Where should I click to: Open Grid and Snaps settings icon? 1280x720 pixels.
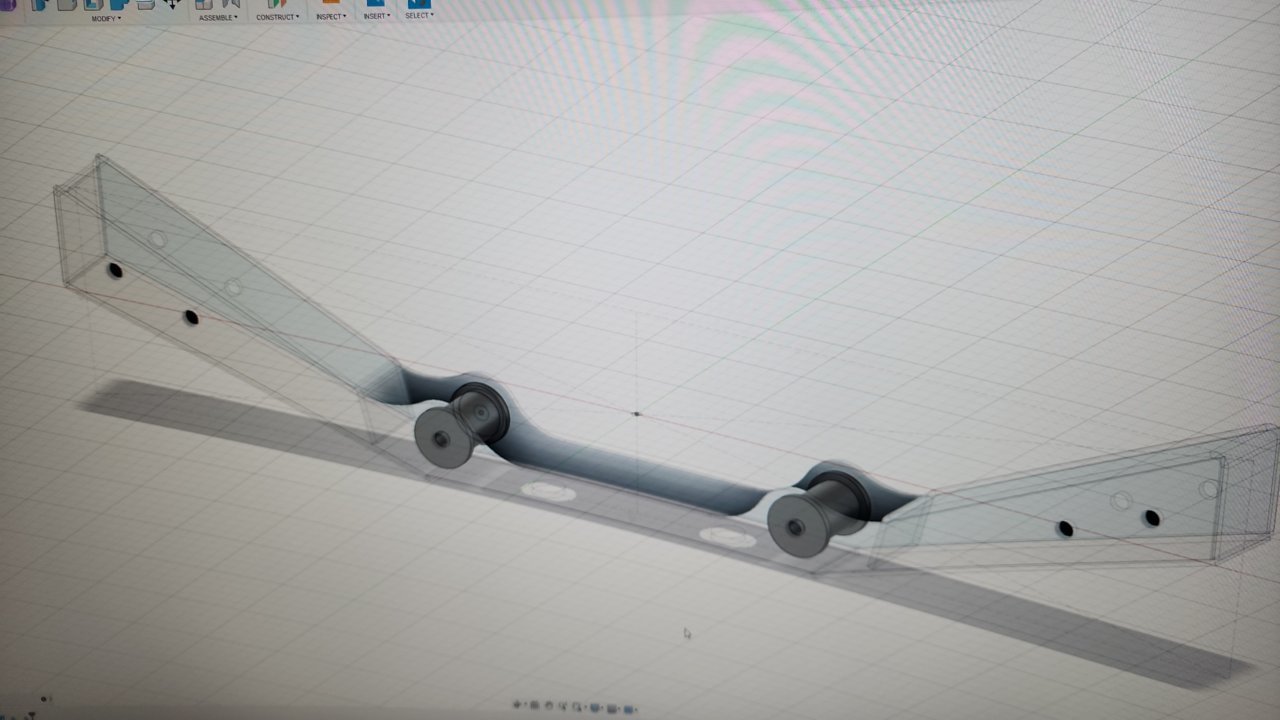tap(612, 709)
